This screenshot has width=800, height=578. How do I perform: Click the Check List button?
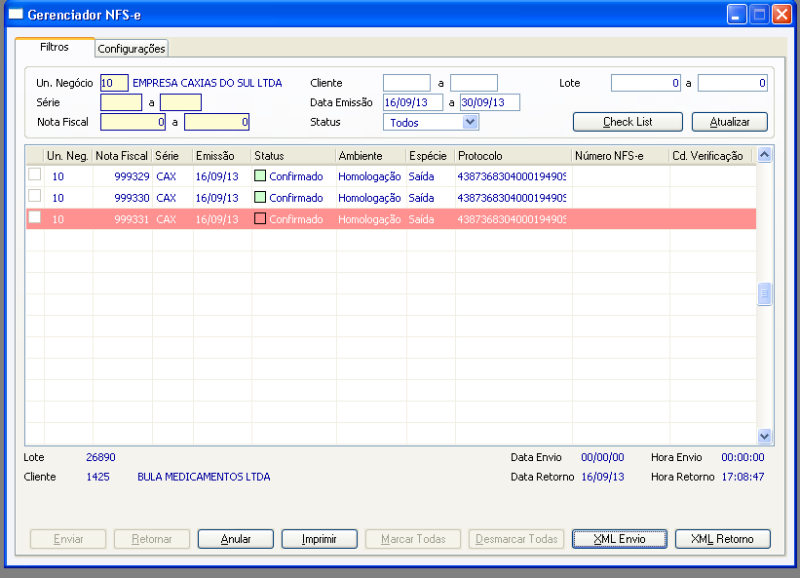pos(628,122)
